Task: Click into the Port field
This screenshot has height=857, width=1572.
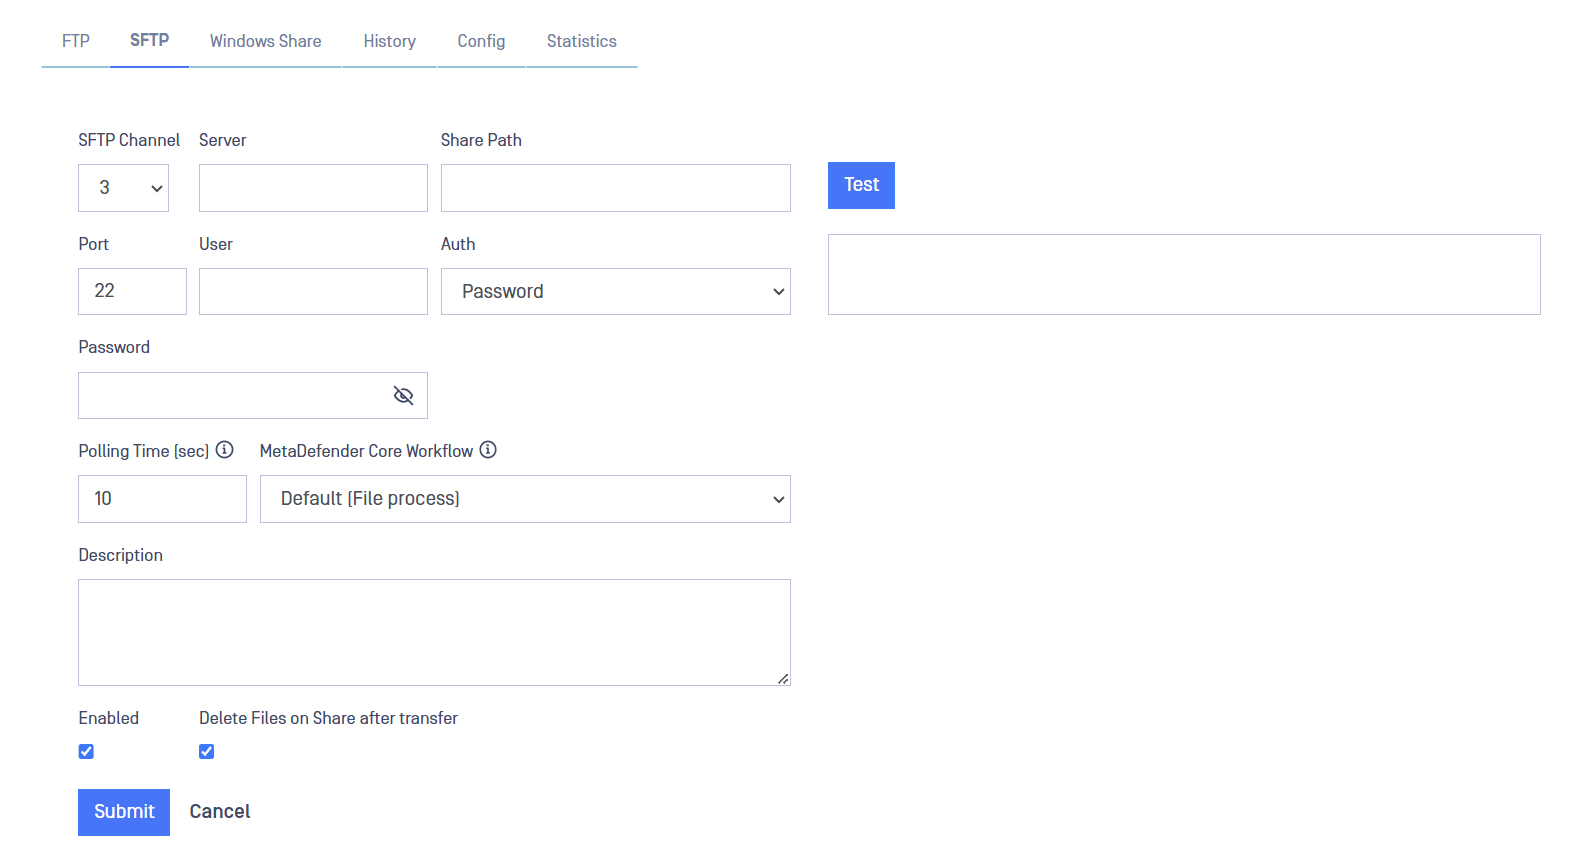Action: (x=132, y=291)
